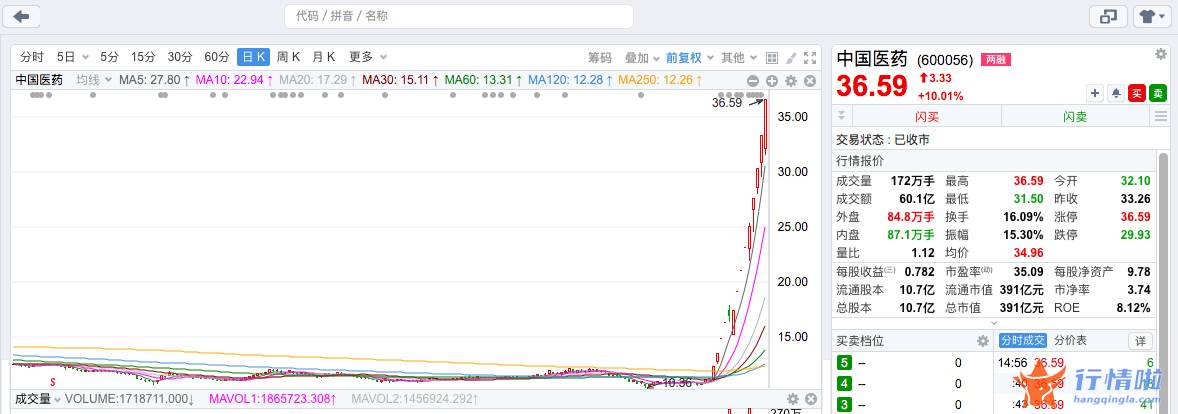Click the green 卖 sell button
This screenshot has width=1178, height=414.
tap(1158, 93)
